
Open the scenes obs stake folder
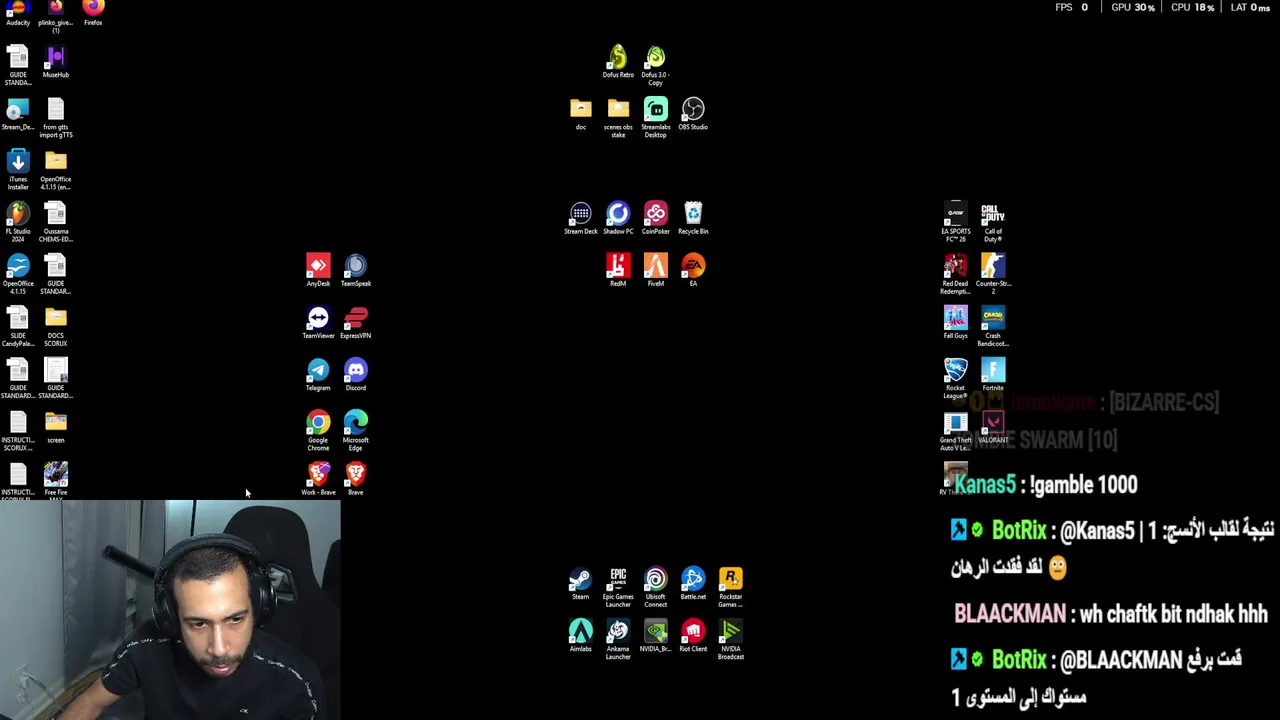click(618, 117)
